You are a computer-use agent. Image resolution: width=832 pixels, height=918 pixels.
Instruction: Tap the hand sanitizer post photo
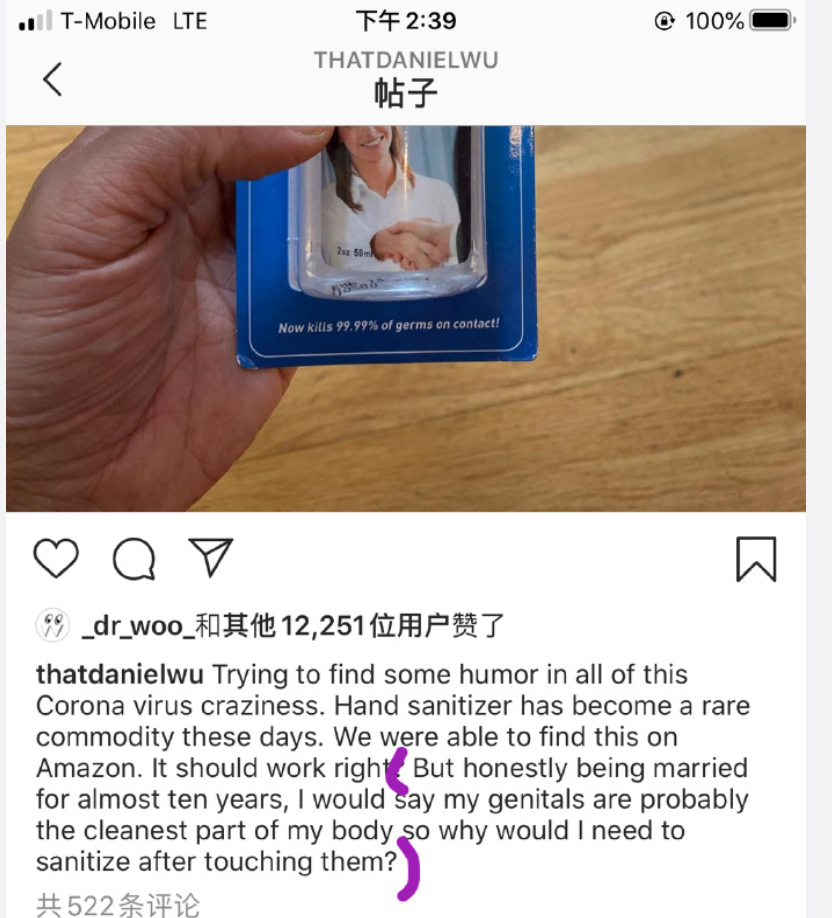click(x=406, y=318)
